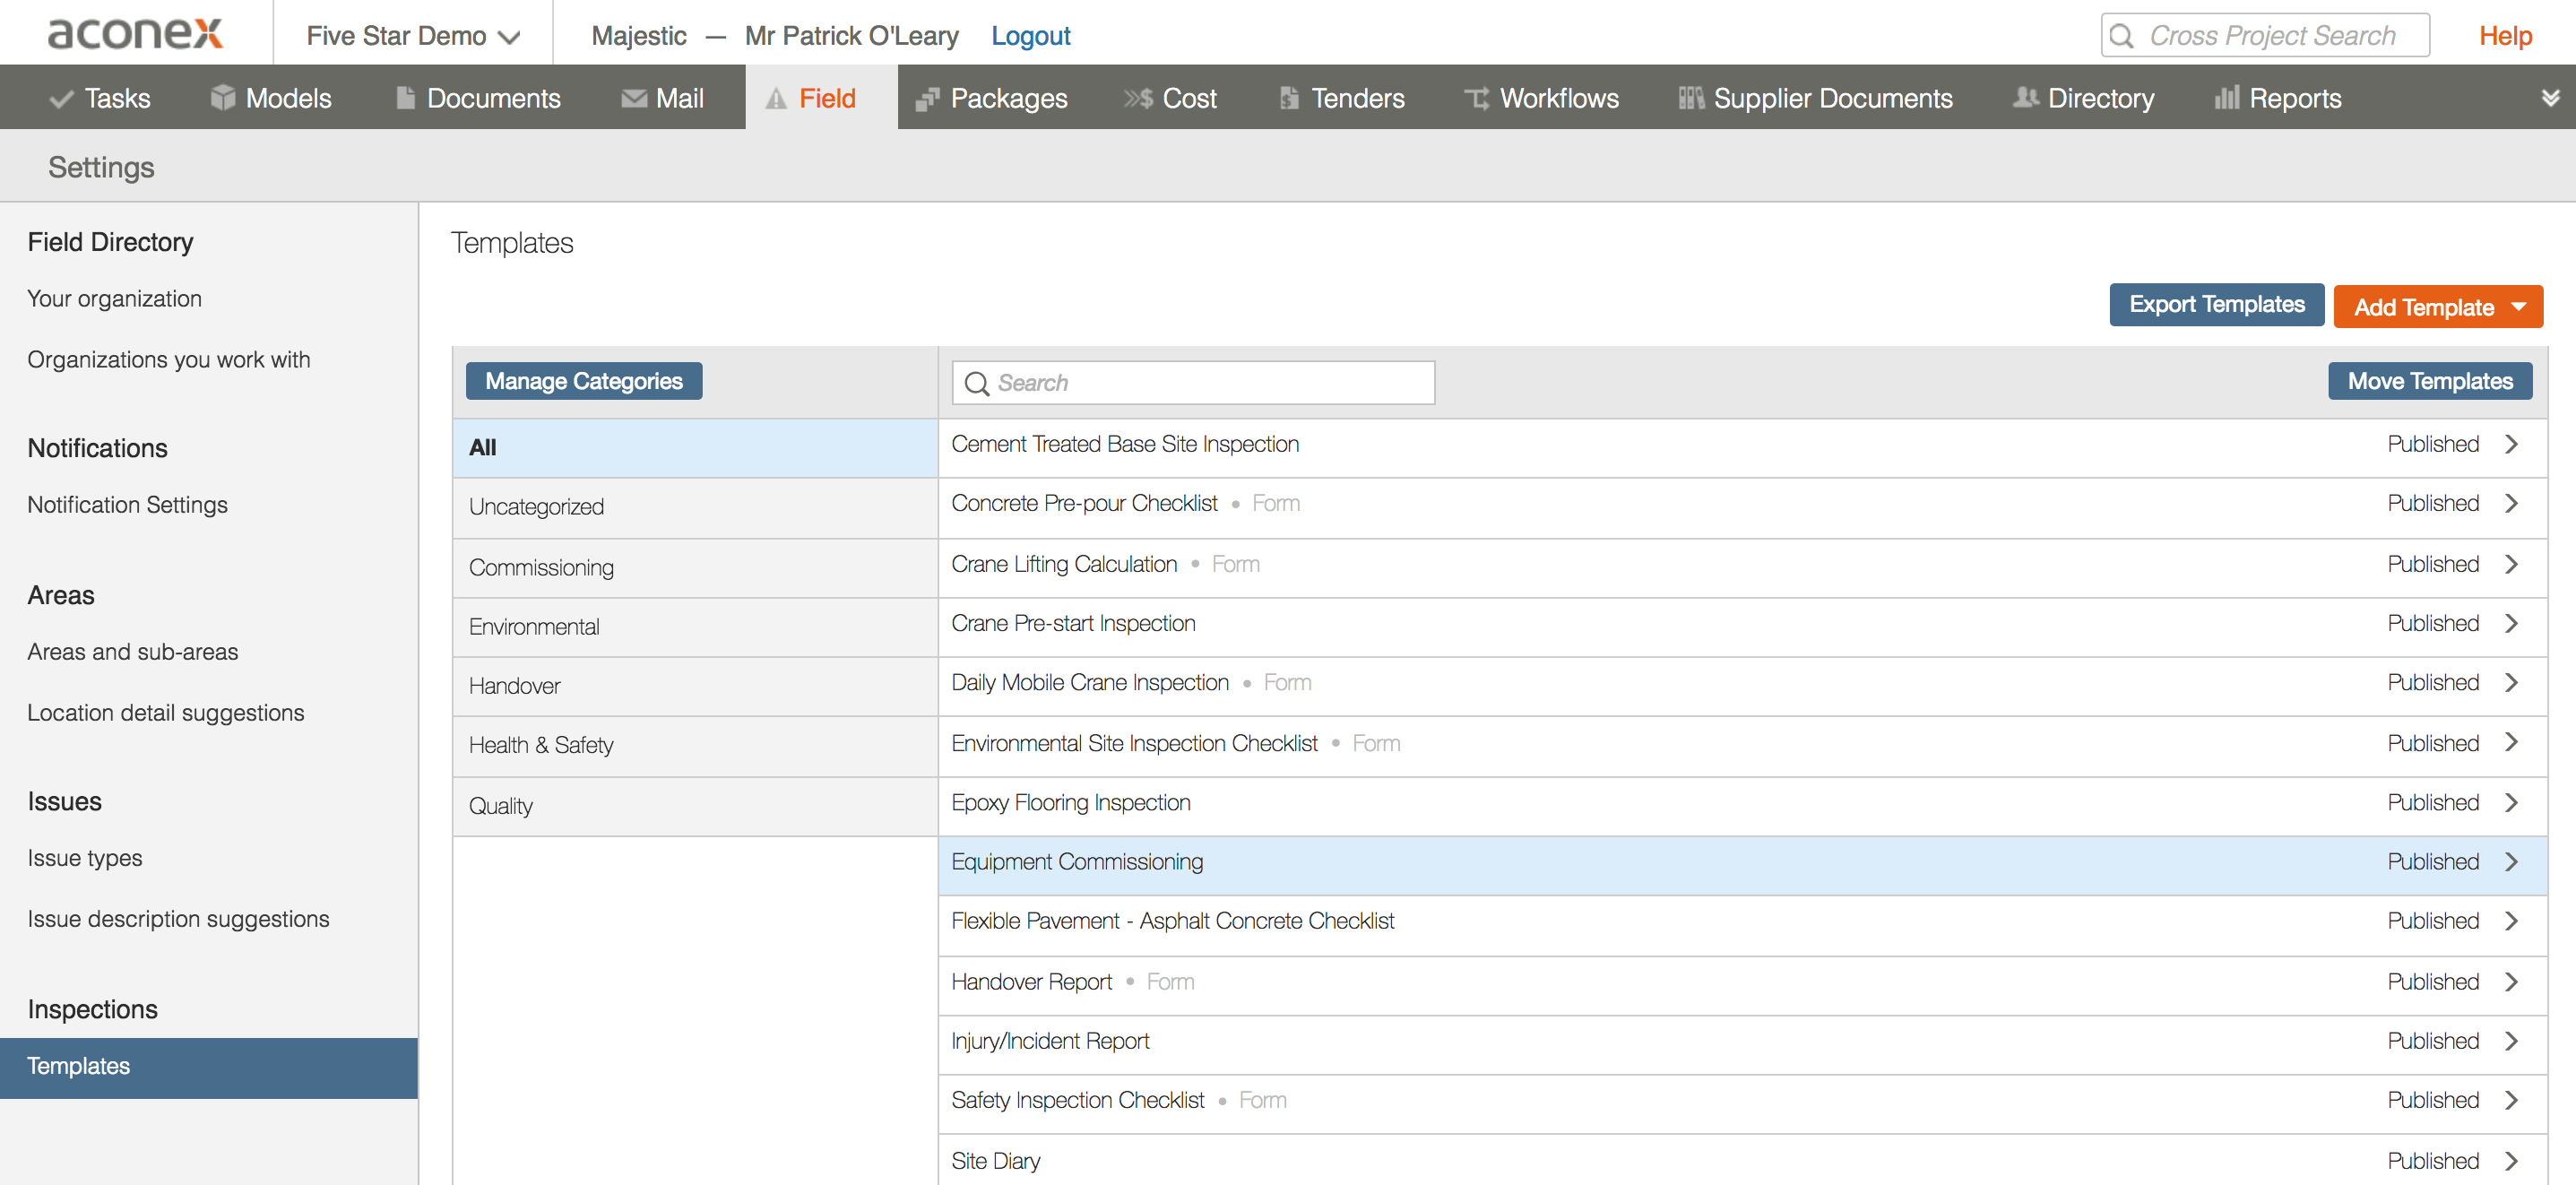Click the Tasks checkmark icon
Image resolution: width=2576 pixels, height=1185 pixels.
click(61, 98)
